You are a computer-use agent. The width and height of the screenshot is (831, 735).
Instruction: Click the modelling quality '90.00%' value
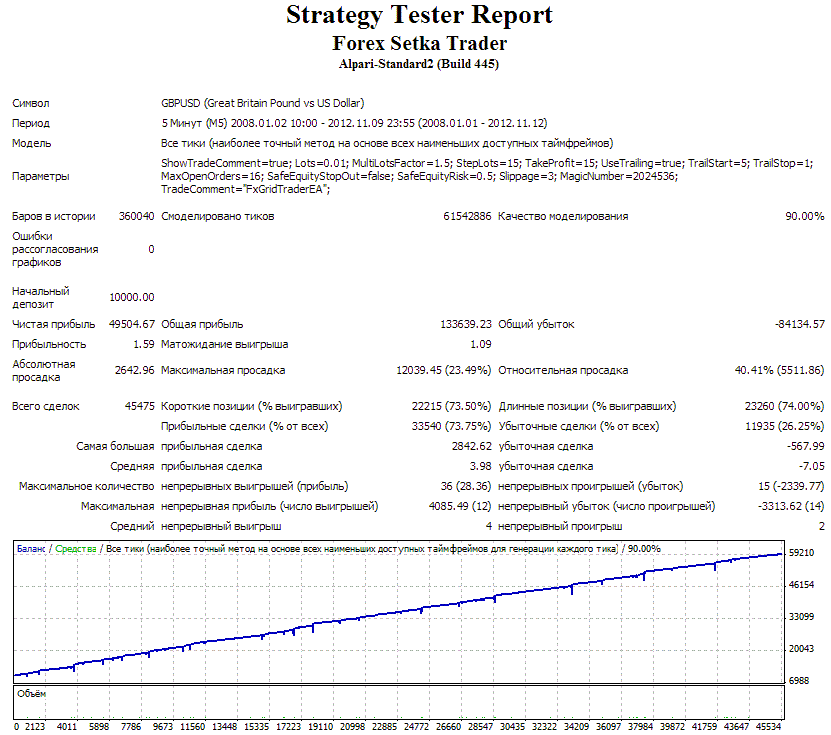coord(805,216)
